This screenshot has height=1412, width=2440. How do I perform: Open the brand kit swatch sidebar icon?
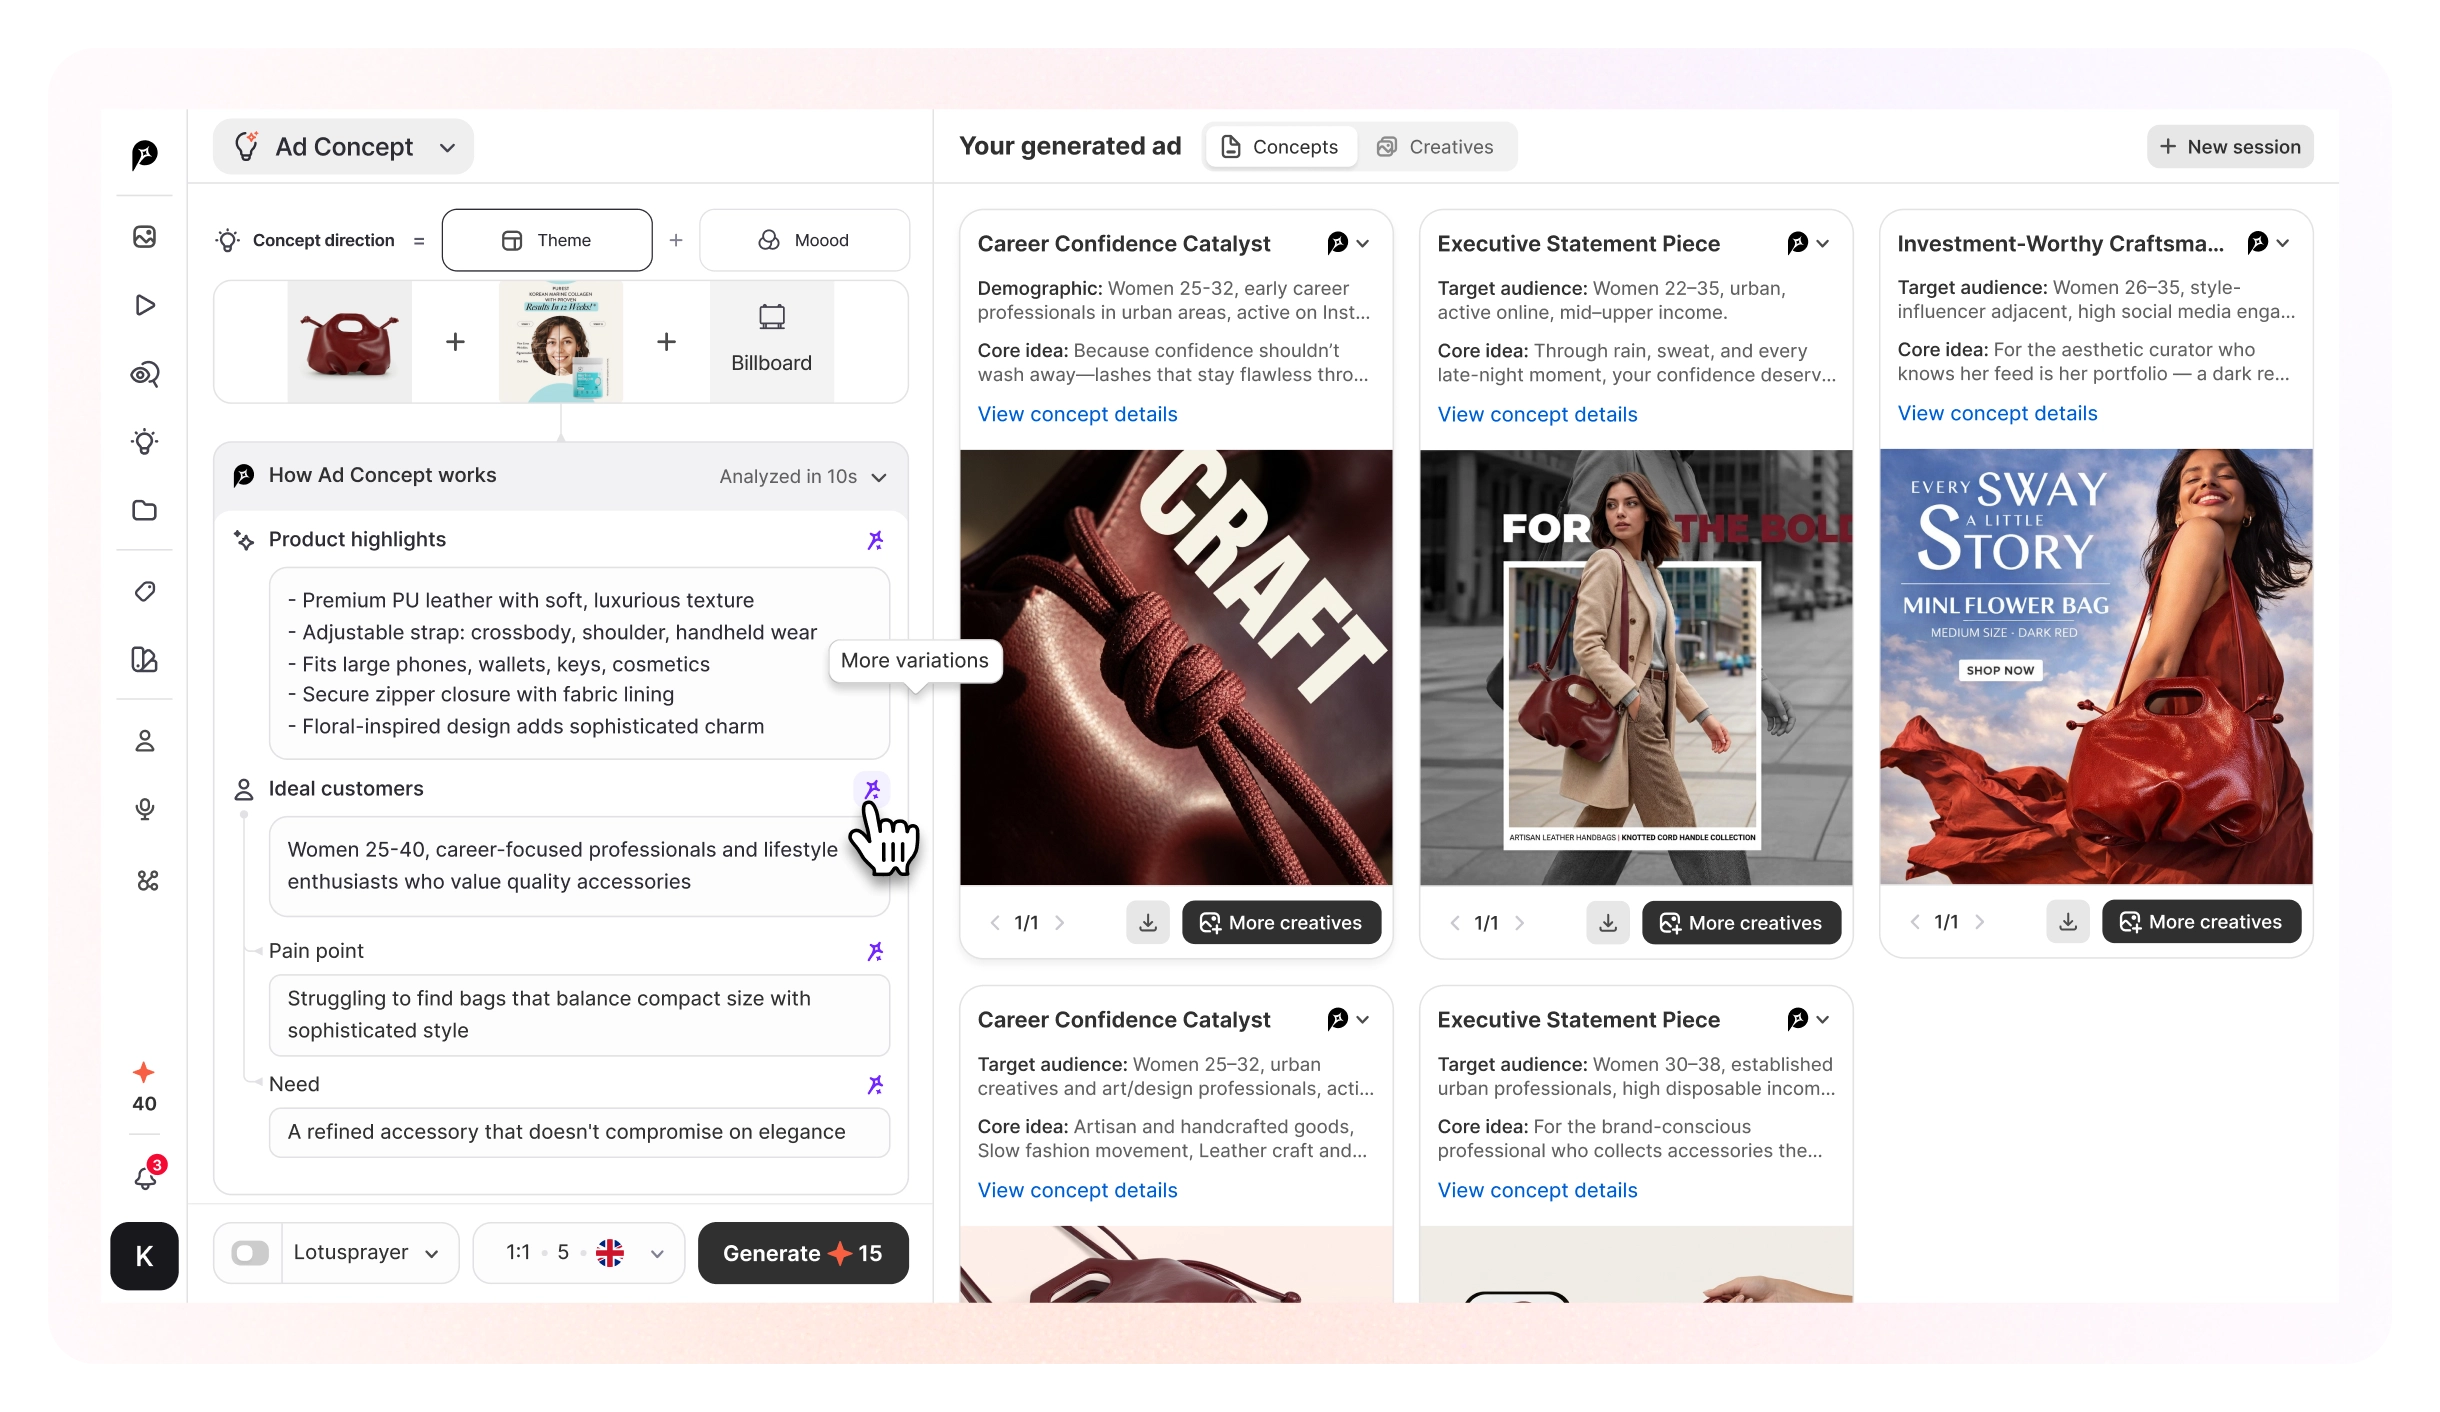(x=145, y=660)
